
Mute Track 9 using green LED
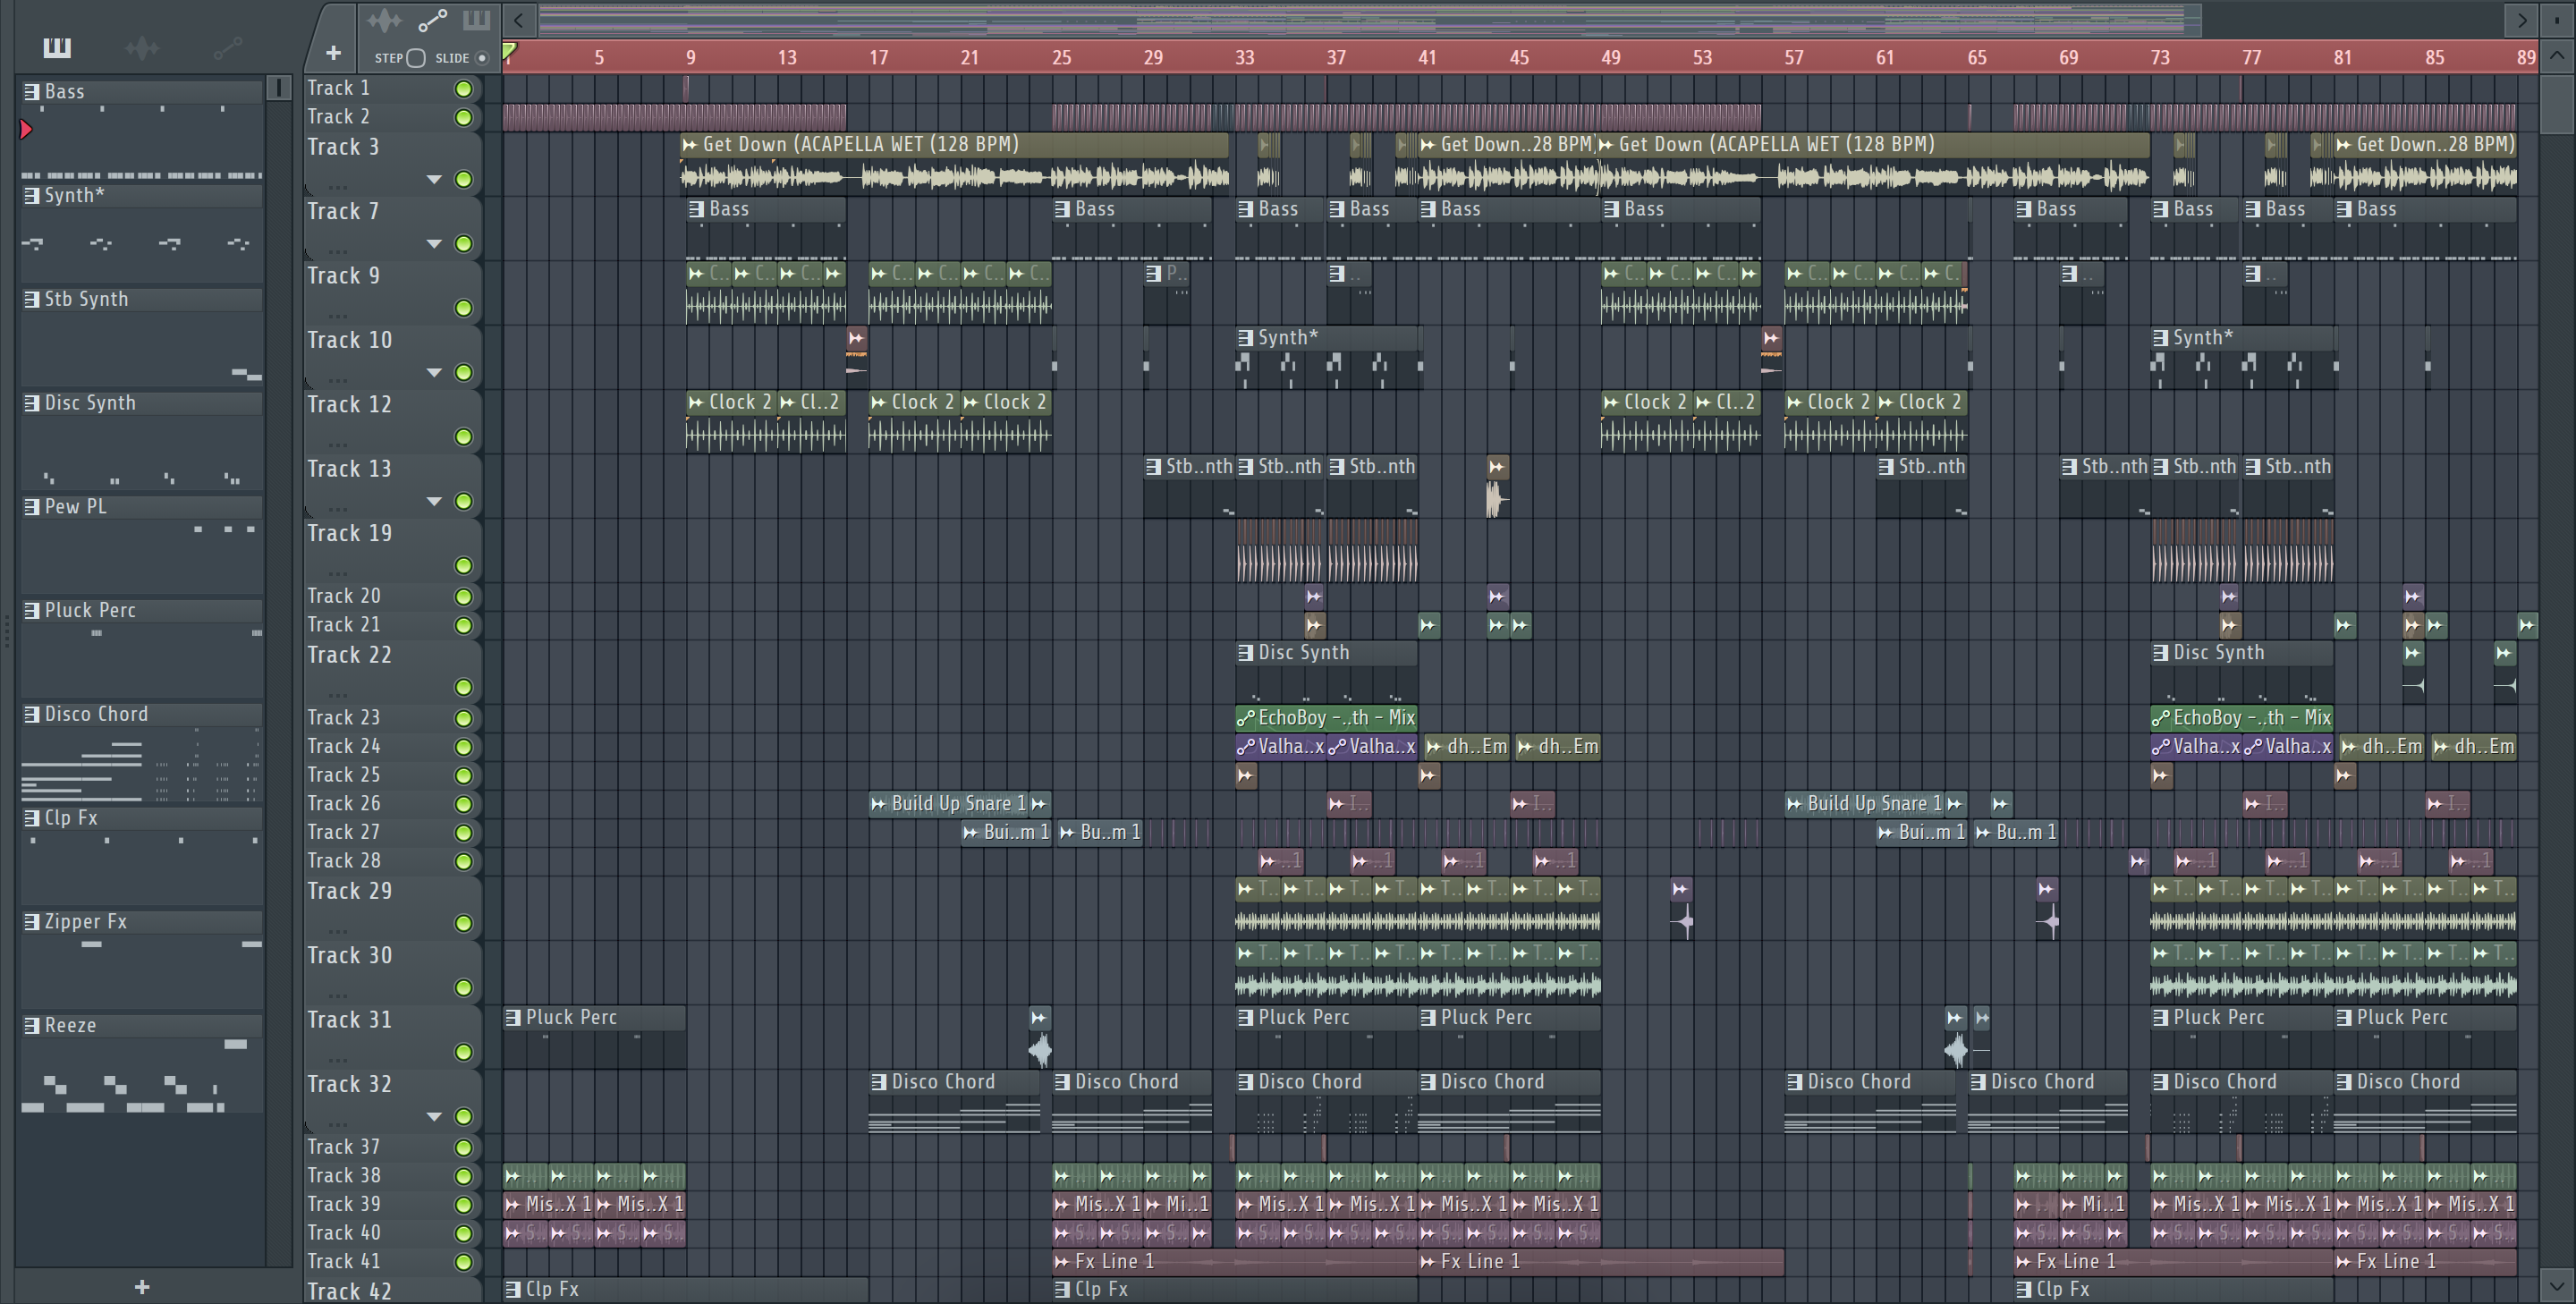(x=463, y=308)
